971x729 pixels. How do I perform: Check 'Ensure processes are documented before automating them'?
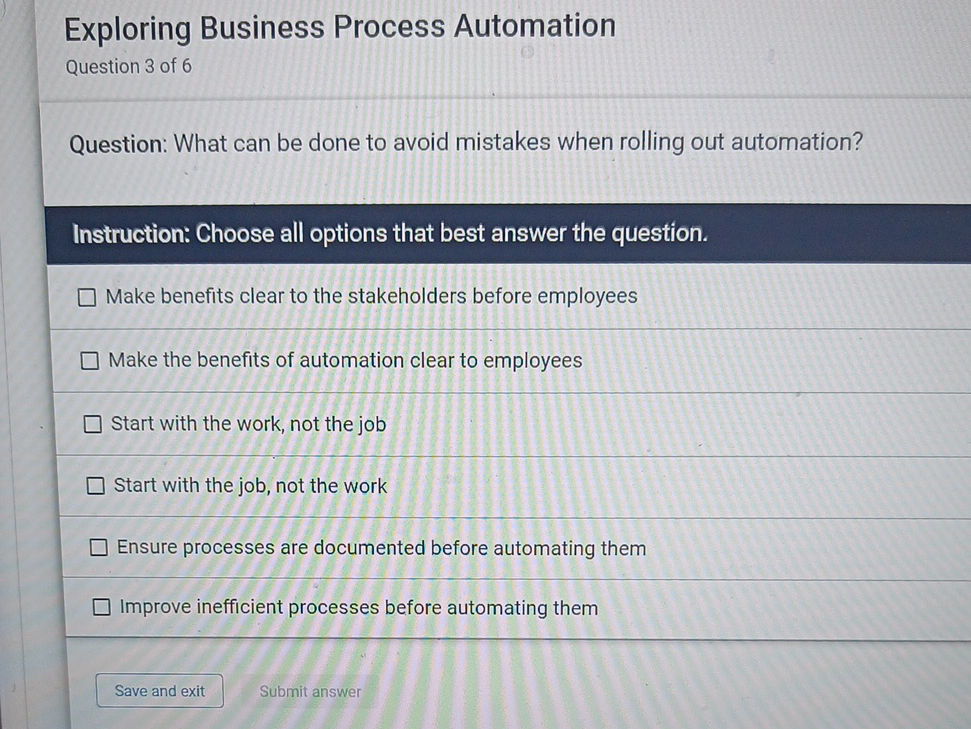pyautogui.click(x=98, y=546)
